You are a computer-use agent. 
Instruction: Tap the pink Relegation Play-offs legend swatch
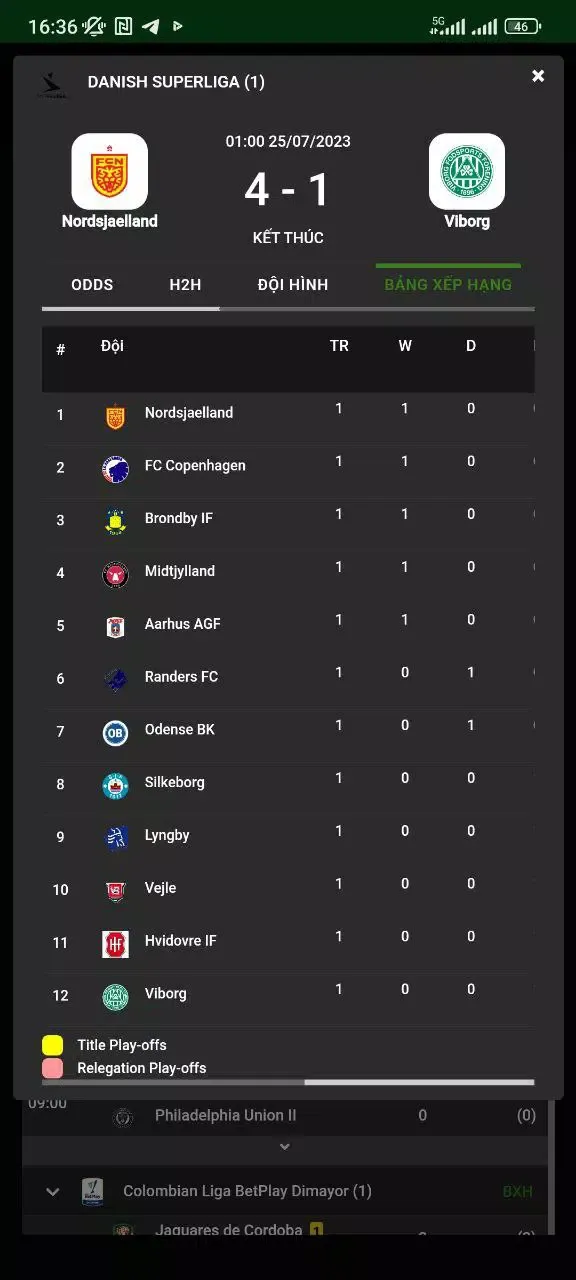pos(53,1068)
